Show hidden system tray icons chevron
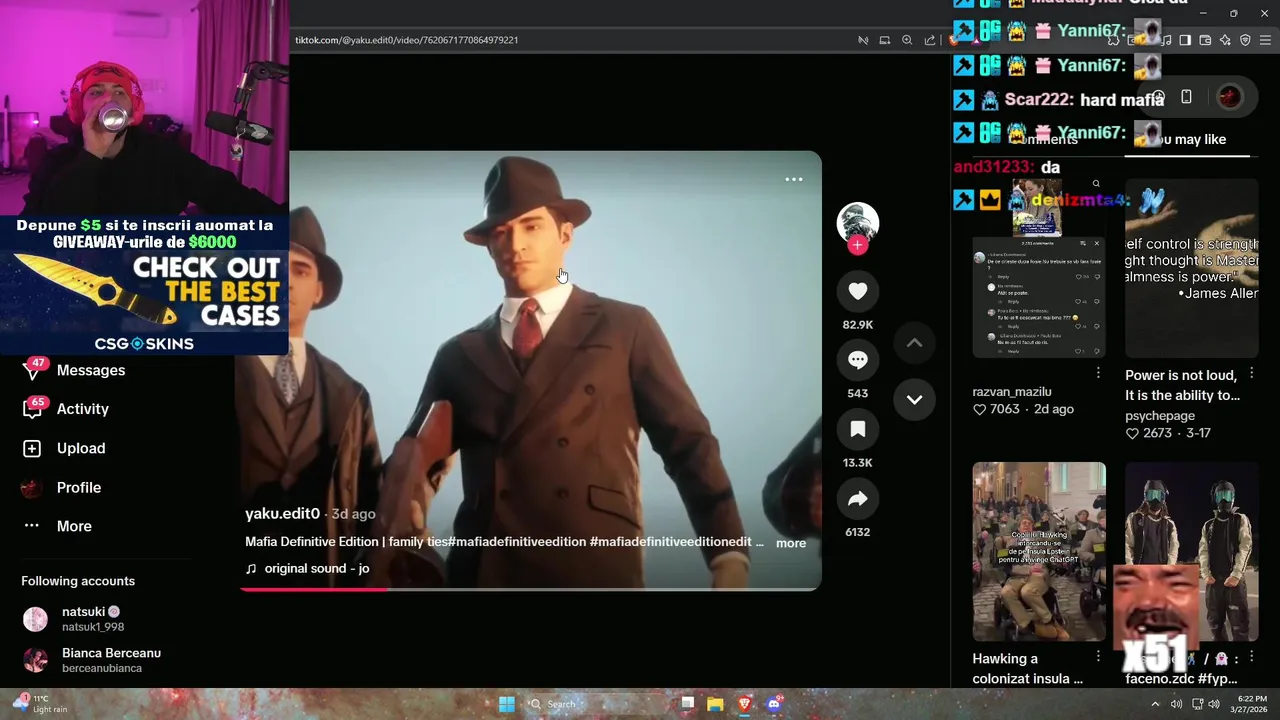The width and height of the screenshot is (1280, 720). (1155, 704)
